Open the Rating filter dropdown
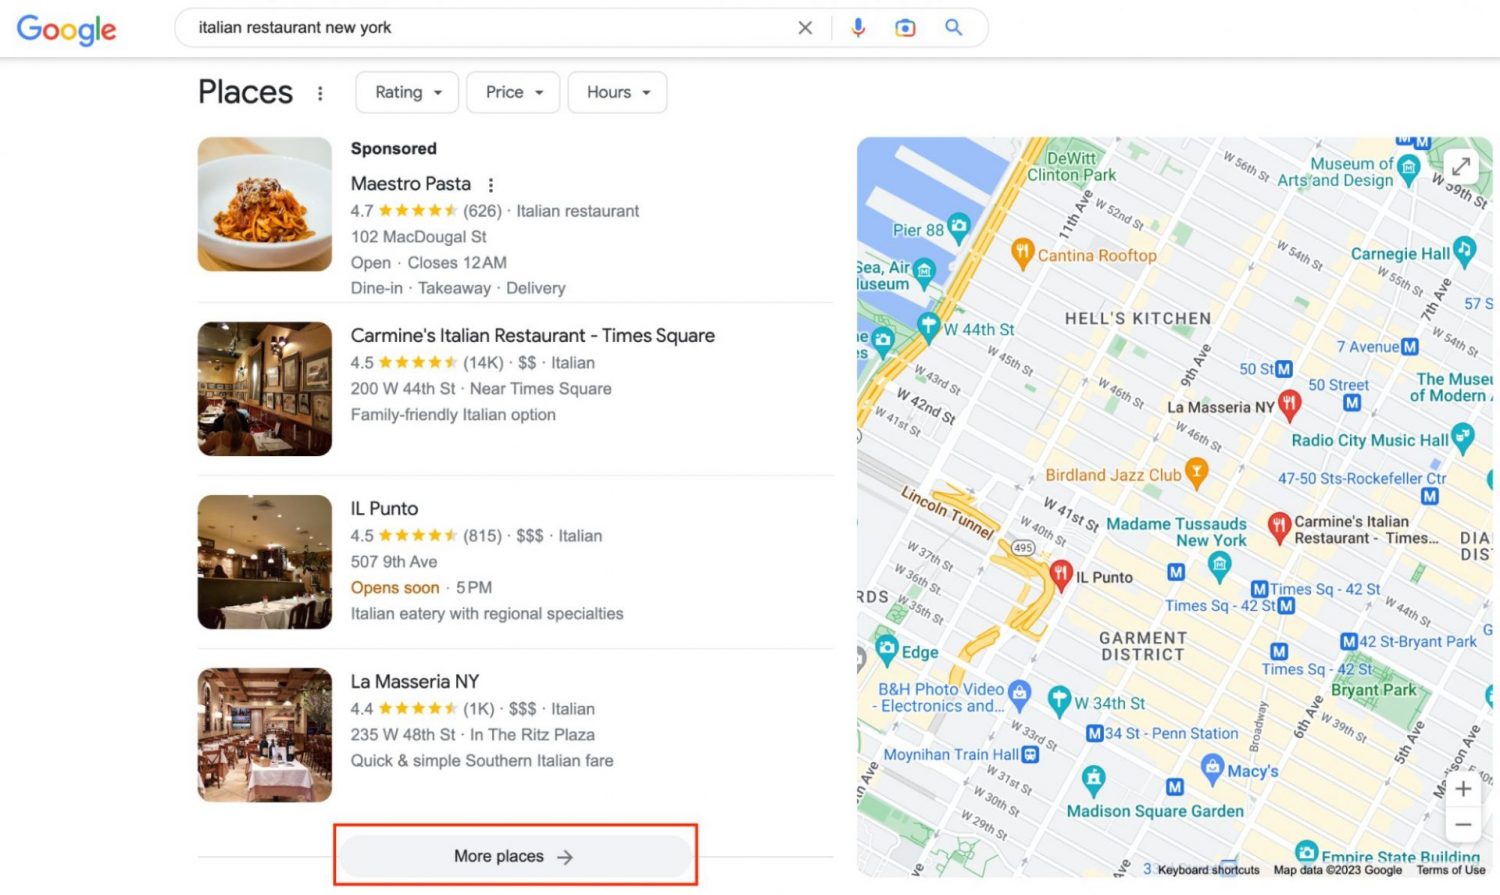Viewport: 1500px width, 895px height. 406,92
